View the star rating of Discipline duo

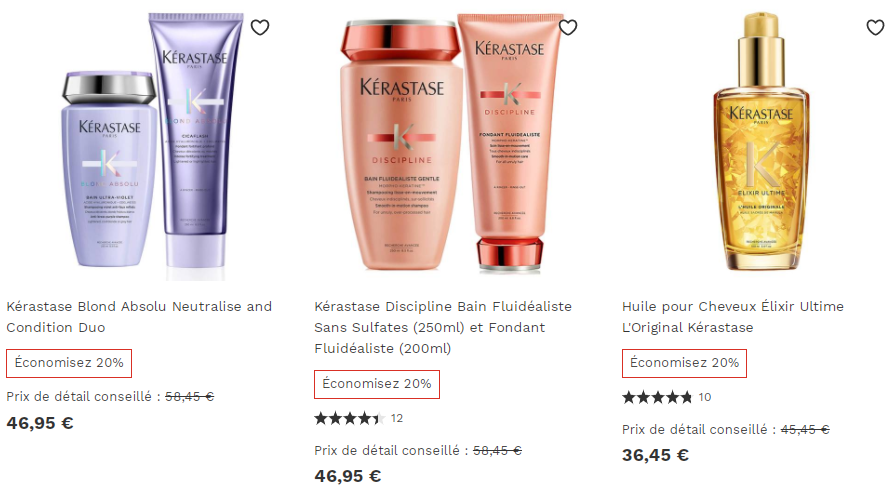click(x=350, y=419)
